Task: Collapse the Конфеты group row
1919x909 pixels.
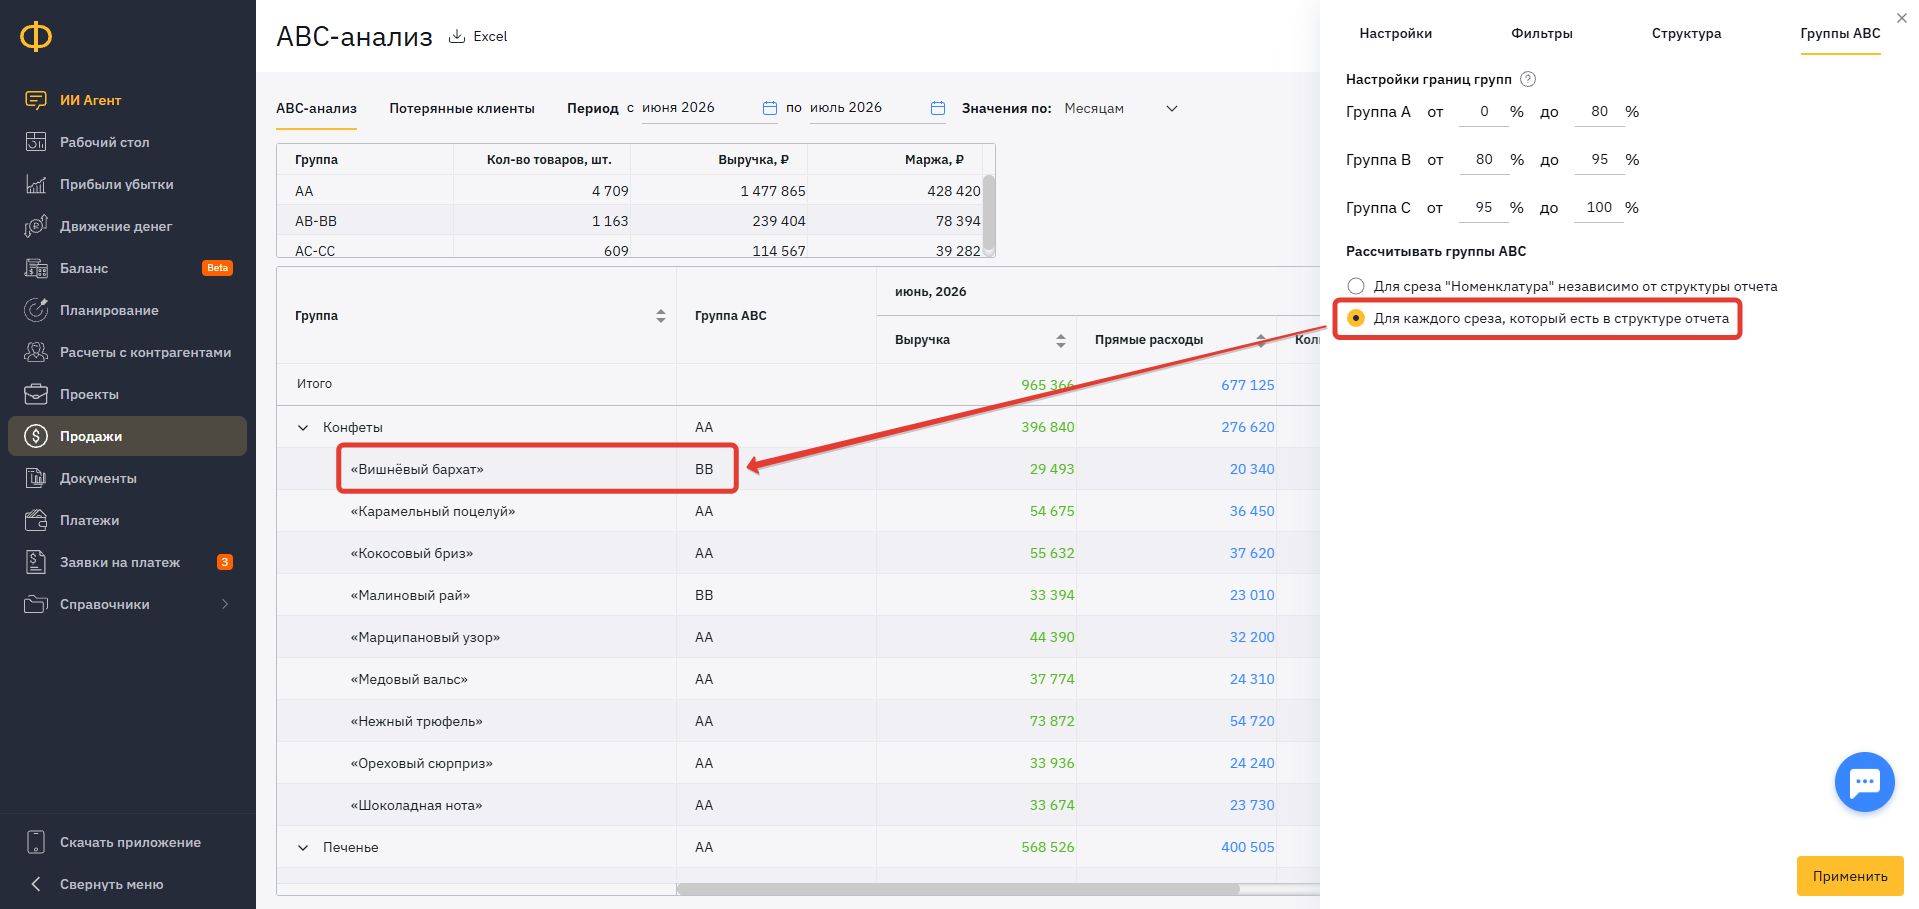Action: pyautogui.click(x=303, y=428)
